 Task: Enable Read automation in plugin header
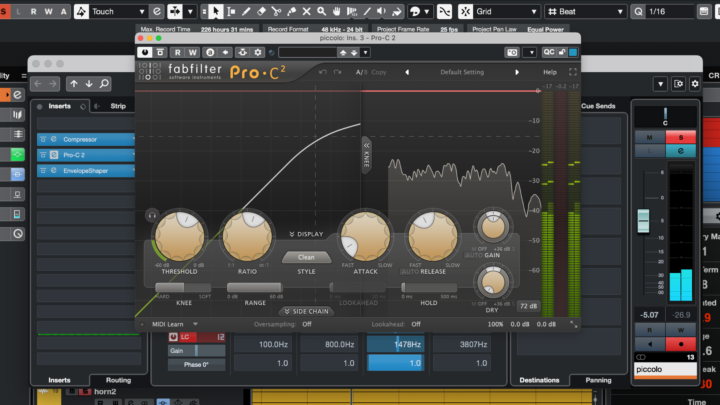point(178,52)
